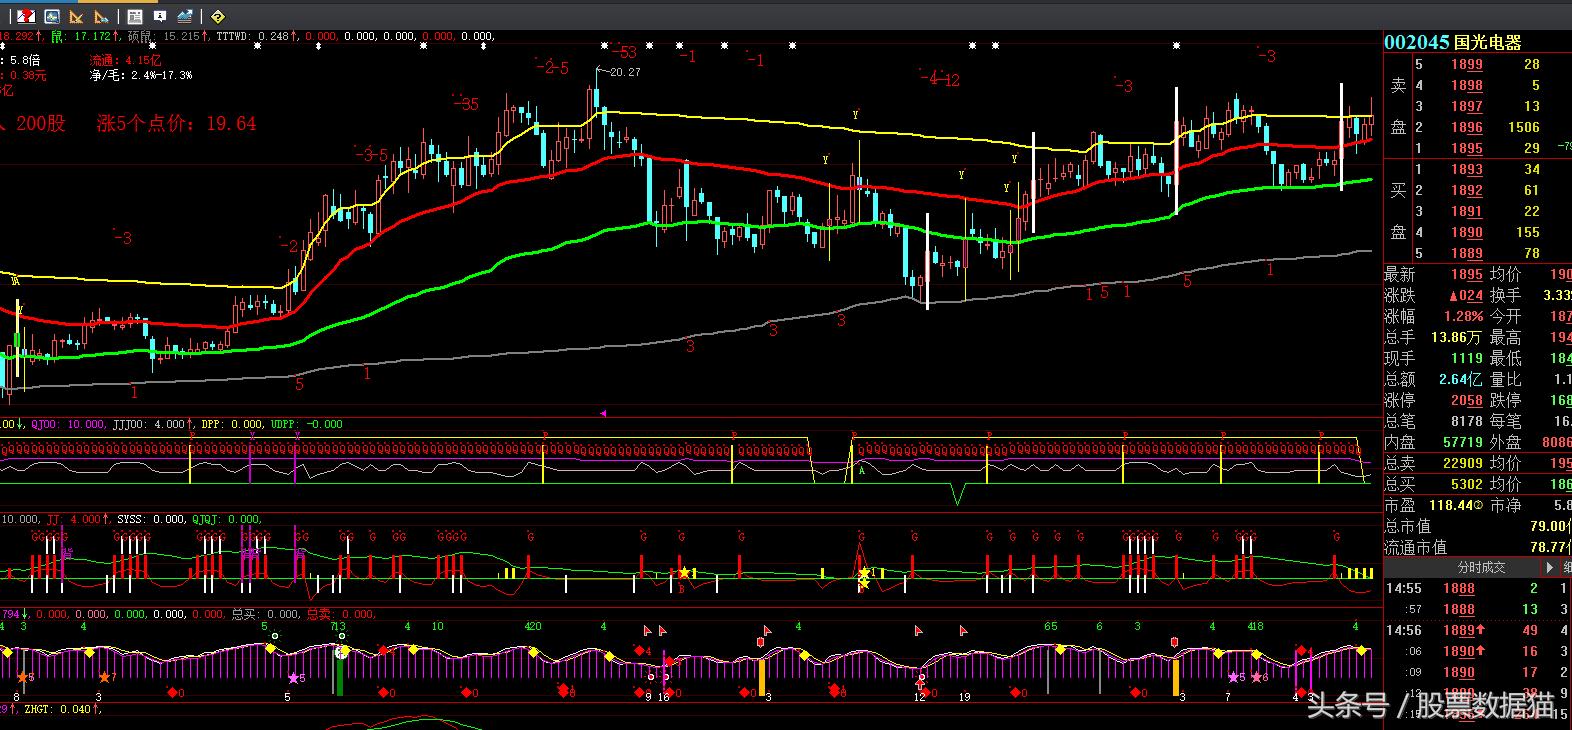Click the 总额 value 2.64亿
Viewport: 1572px width, 730px height.
click(x=1461, y=379)
